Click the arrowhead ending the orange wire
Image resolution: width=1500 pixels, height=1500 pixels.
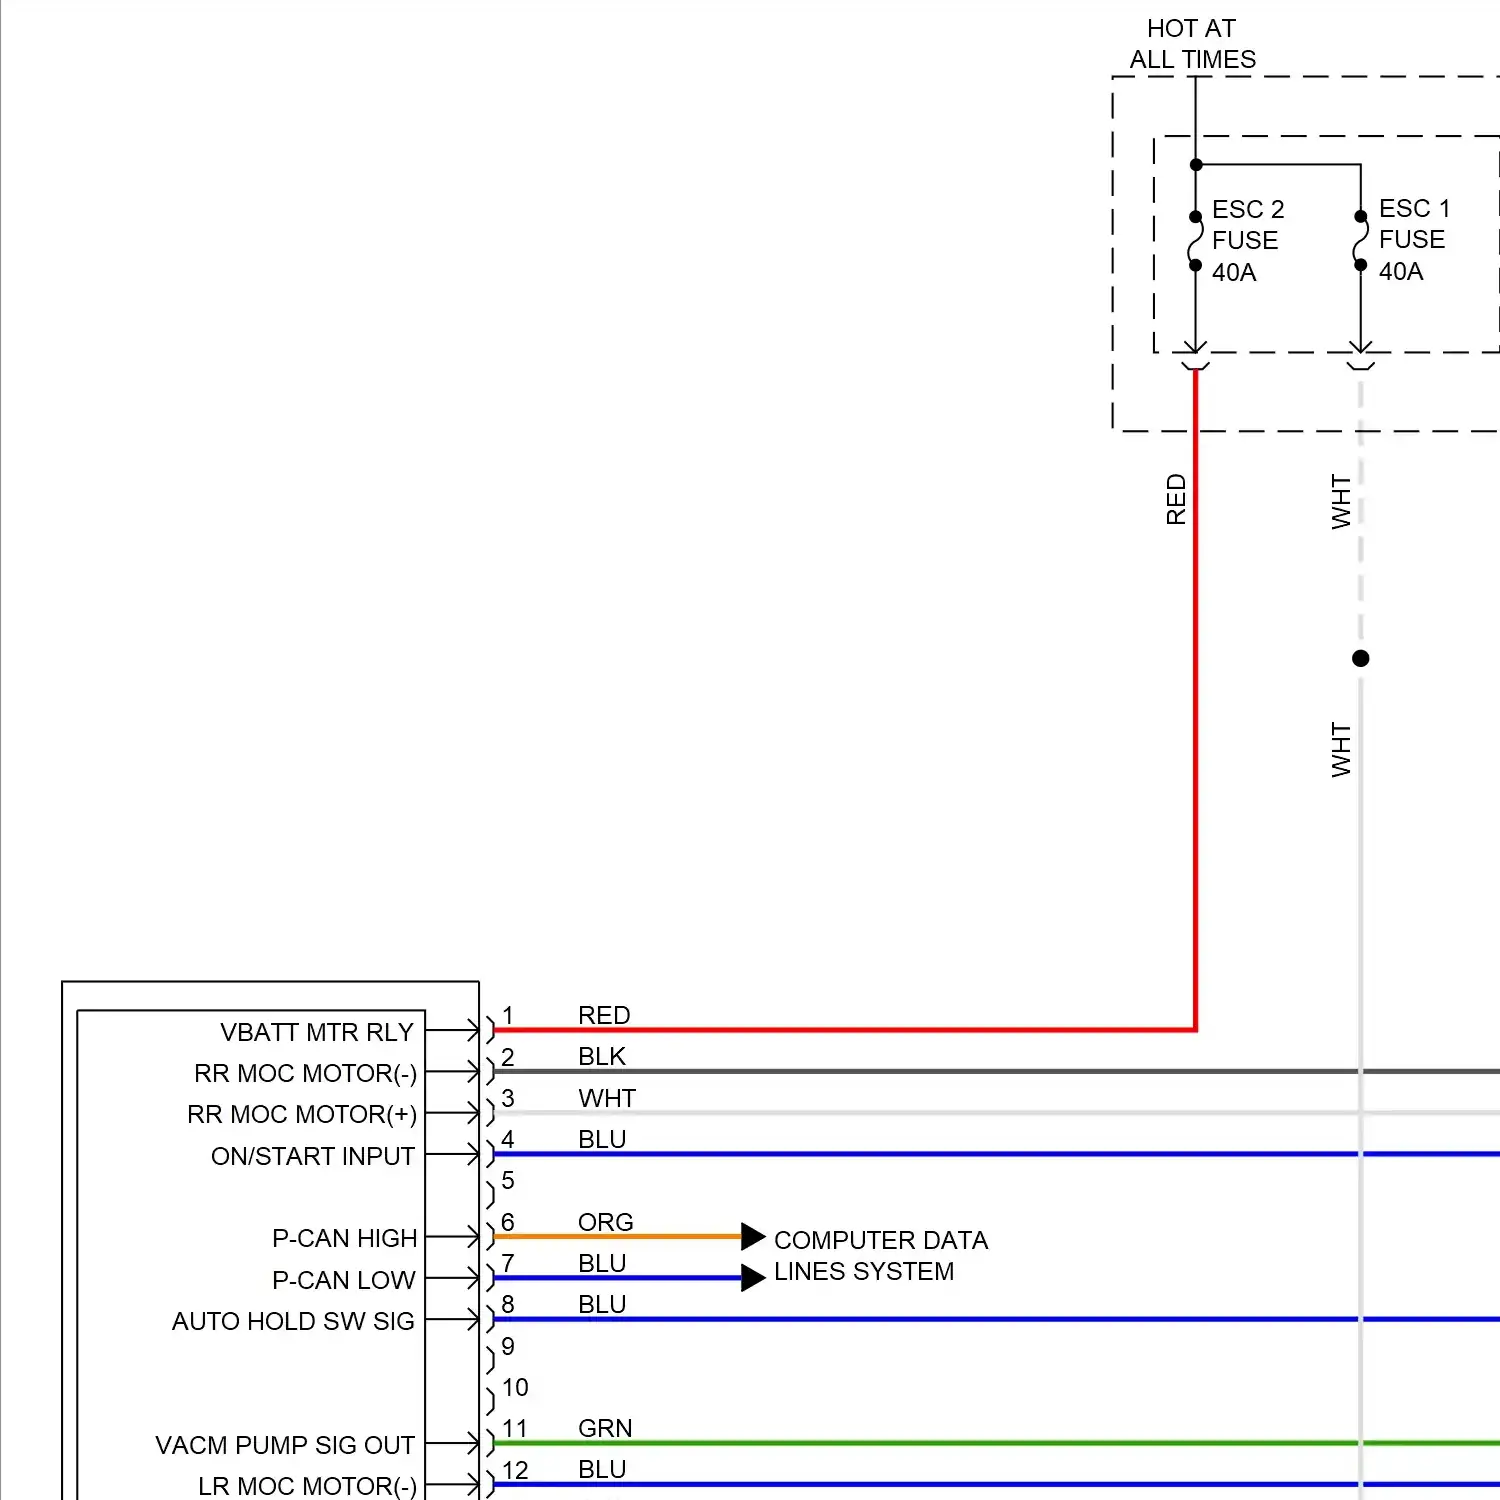point(752,1237)
